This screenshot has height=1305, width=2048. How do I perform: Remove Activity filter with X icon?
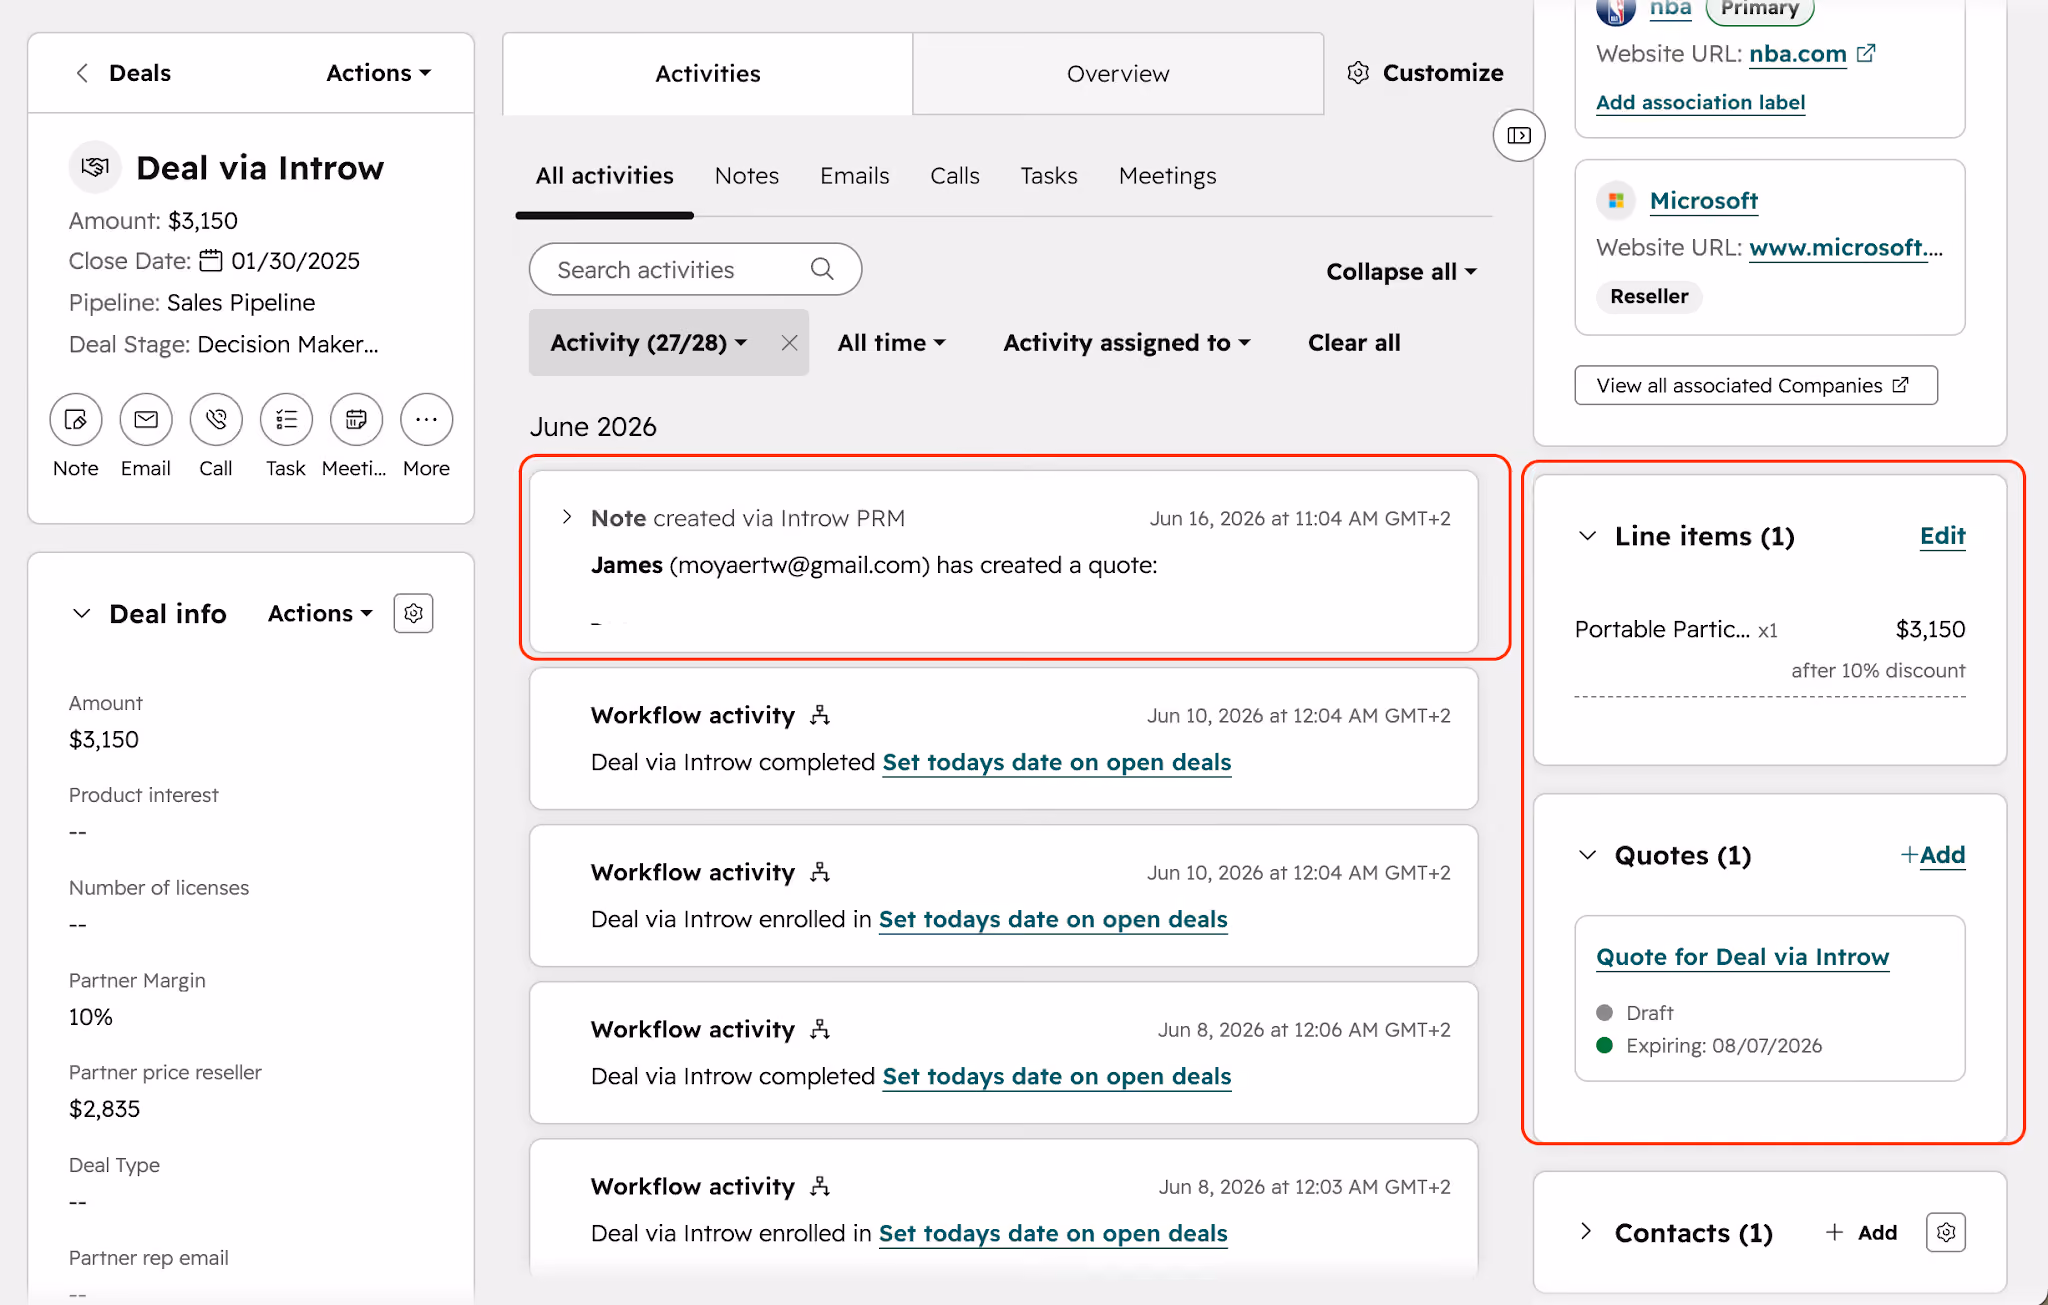[x=789, y=343]
